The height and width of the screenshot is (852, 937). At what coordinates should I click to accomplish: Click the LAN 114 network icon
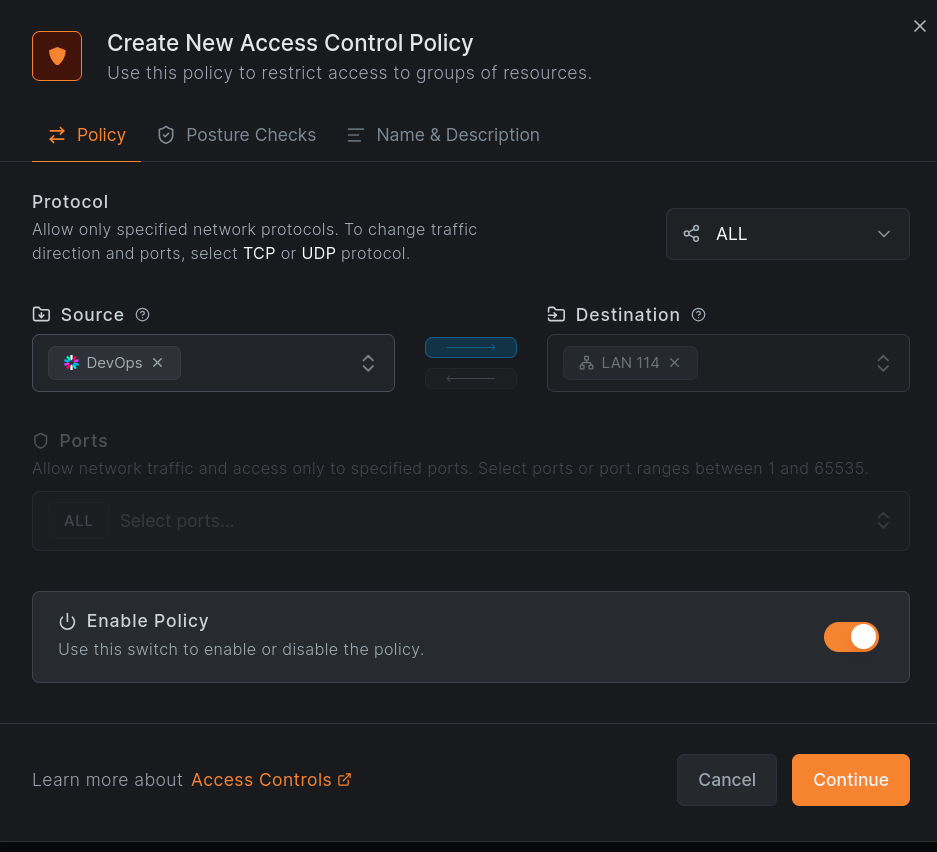586,363
